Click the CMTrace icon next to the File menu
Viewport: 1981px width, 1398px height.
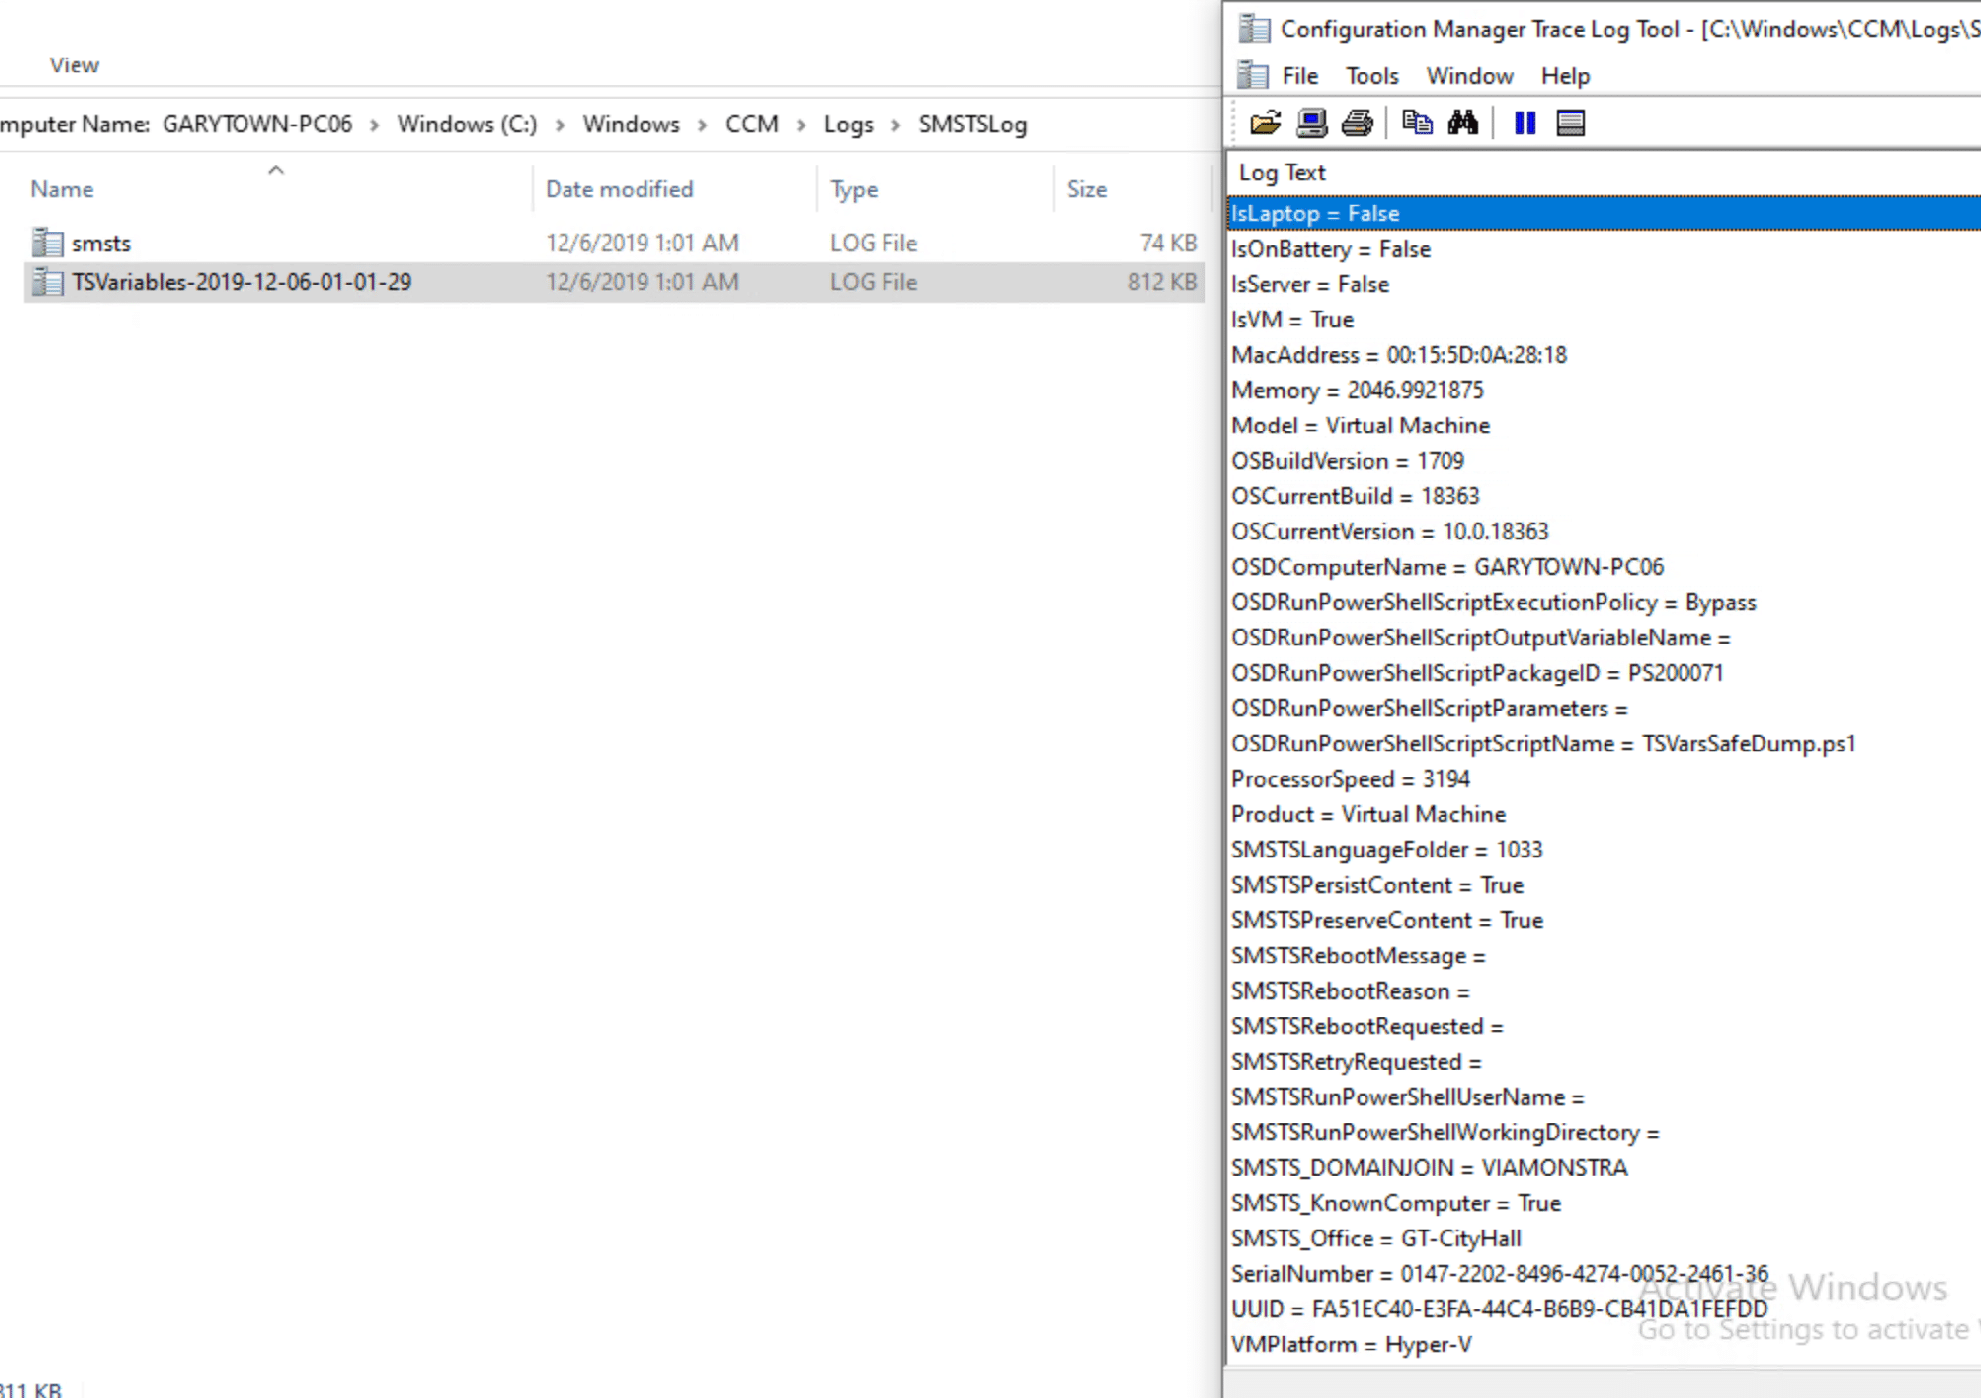1251,75
